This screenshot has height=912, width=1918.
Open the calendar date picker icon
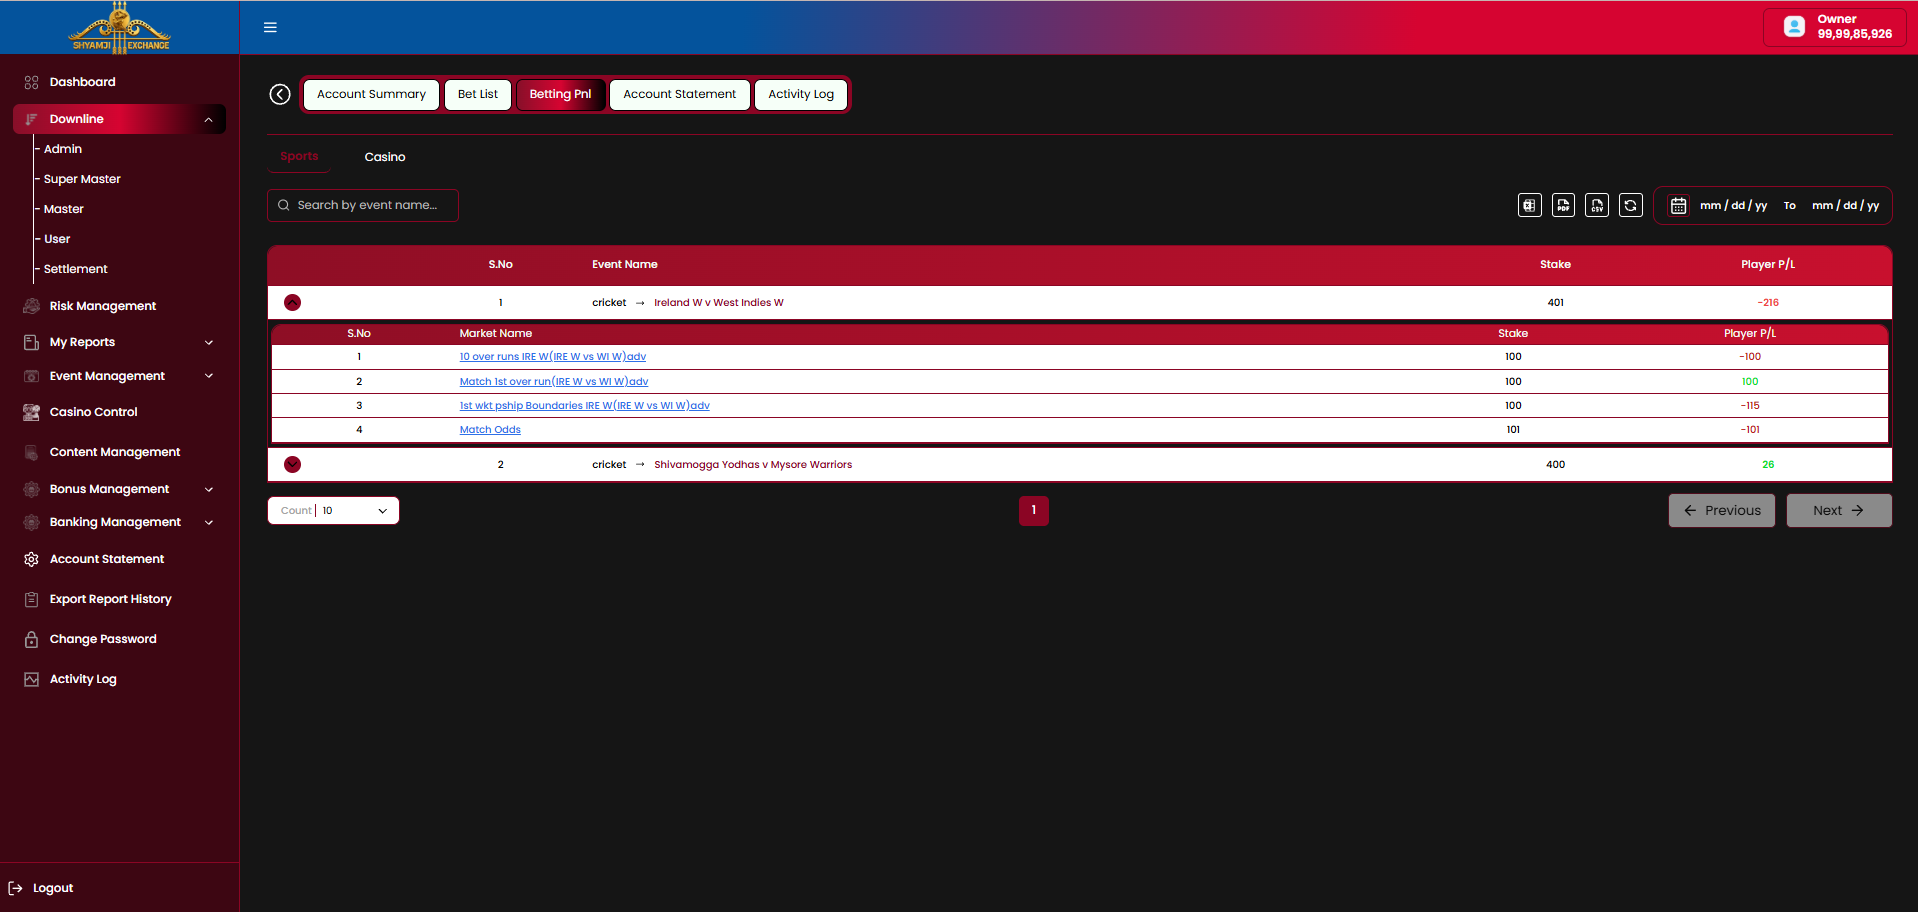(1678, 205)
